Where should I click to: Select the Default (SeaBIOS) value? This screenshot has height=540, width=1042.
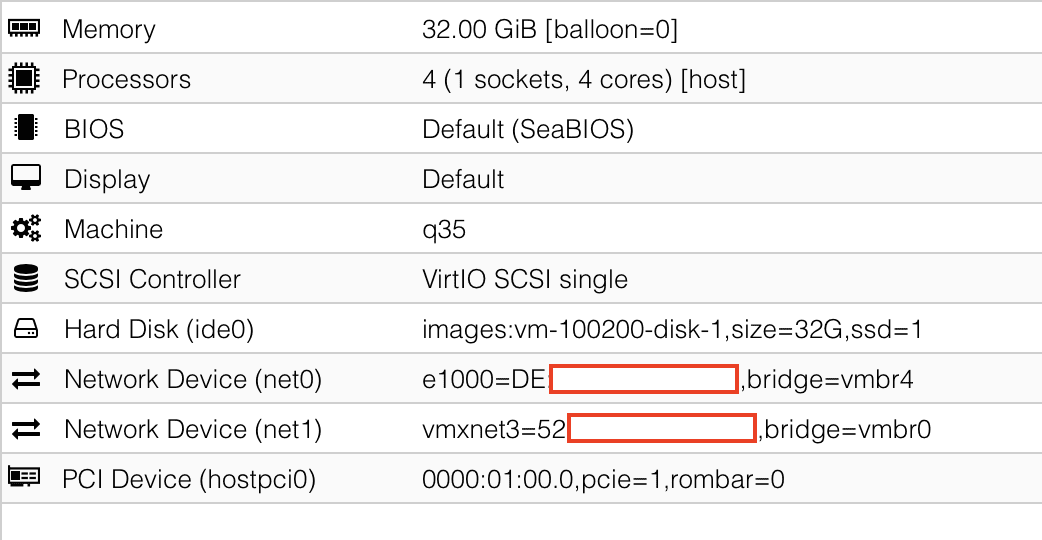[x=528, y=129]
